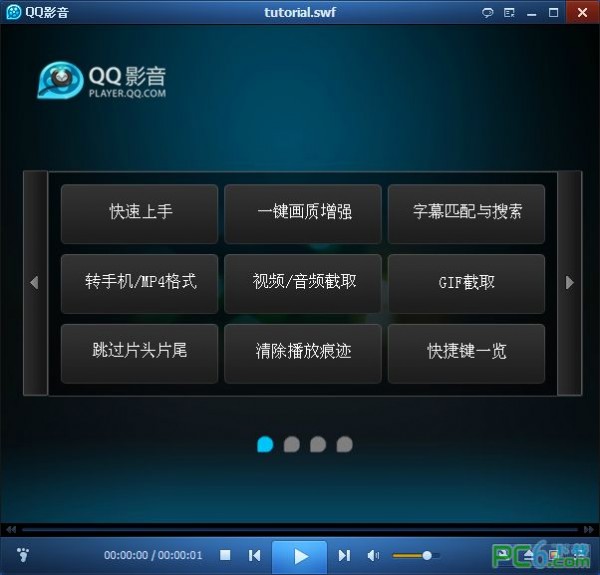Viewport: 600px width, 575px height.
Task: Click the play button
Action: pos(299,556)
